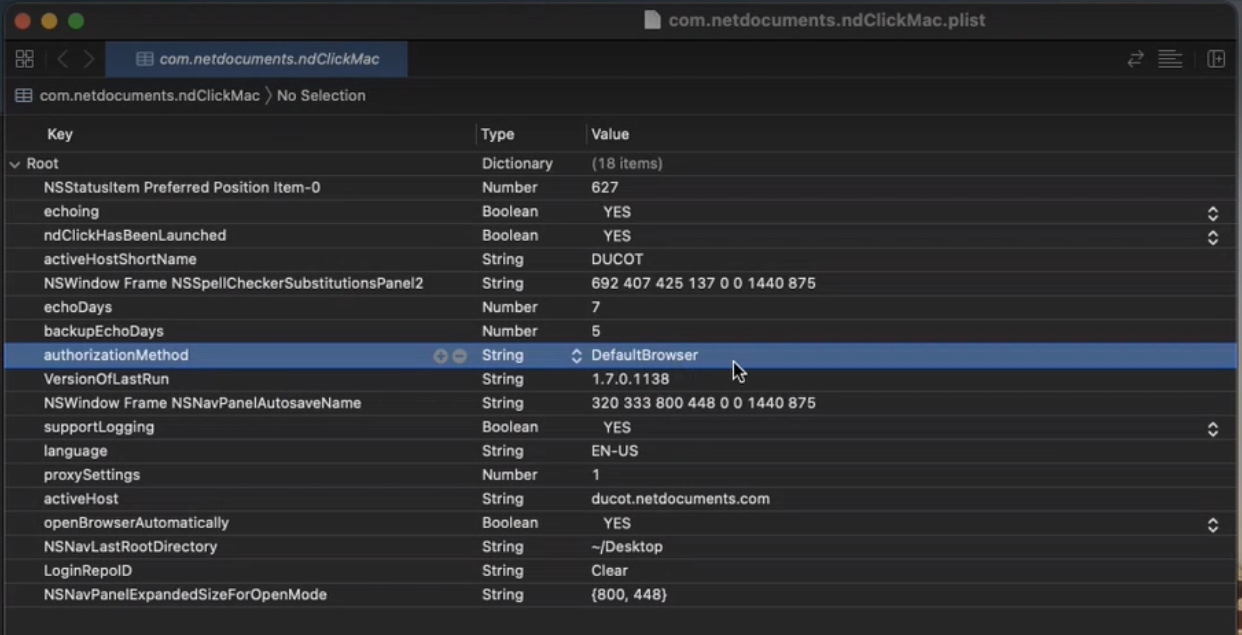Click the authorizationMethod key name
This screenshot has width=1242, height=635.
click(116, 356)
